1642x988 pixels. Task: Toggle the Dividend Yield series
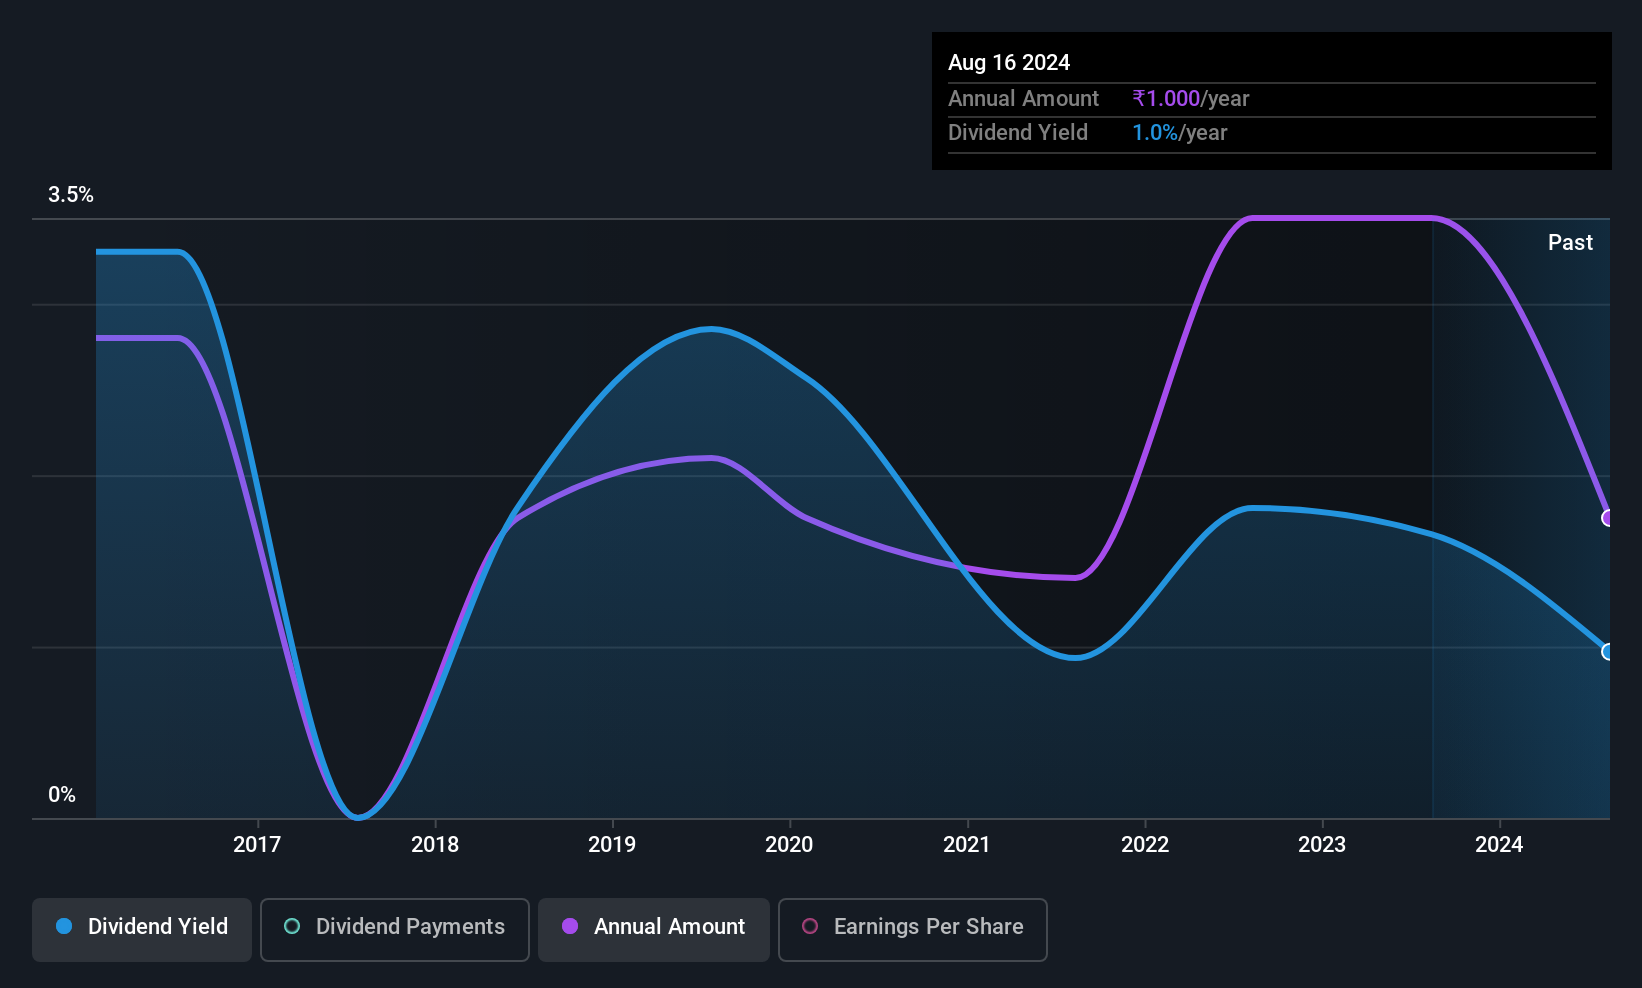(x=142, y=929)
